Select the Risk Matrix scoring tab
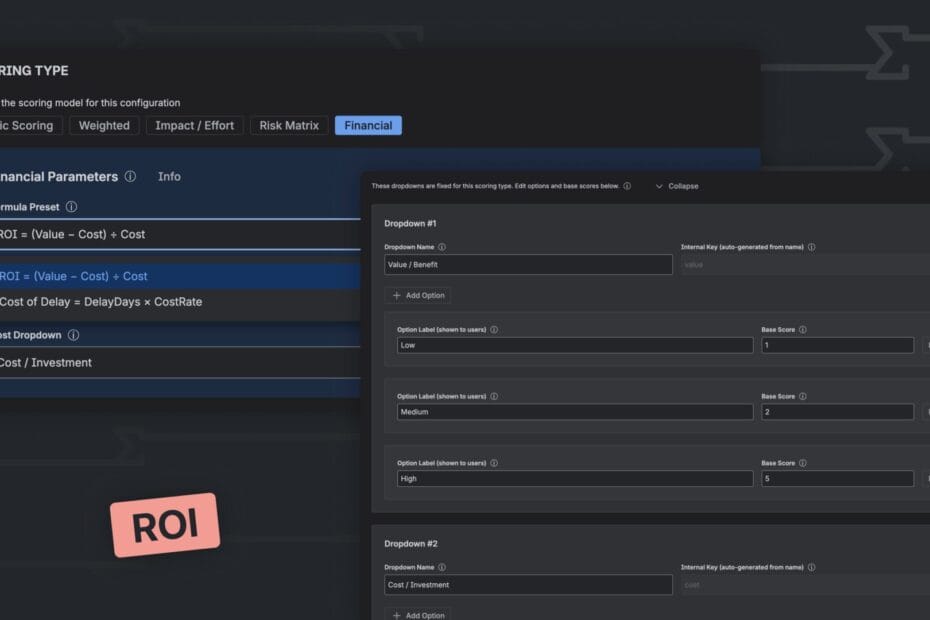930x620 pixels. pyautogui.click(x=289, y=126)
